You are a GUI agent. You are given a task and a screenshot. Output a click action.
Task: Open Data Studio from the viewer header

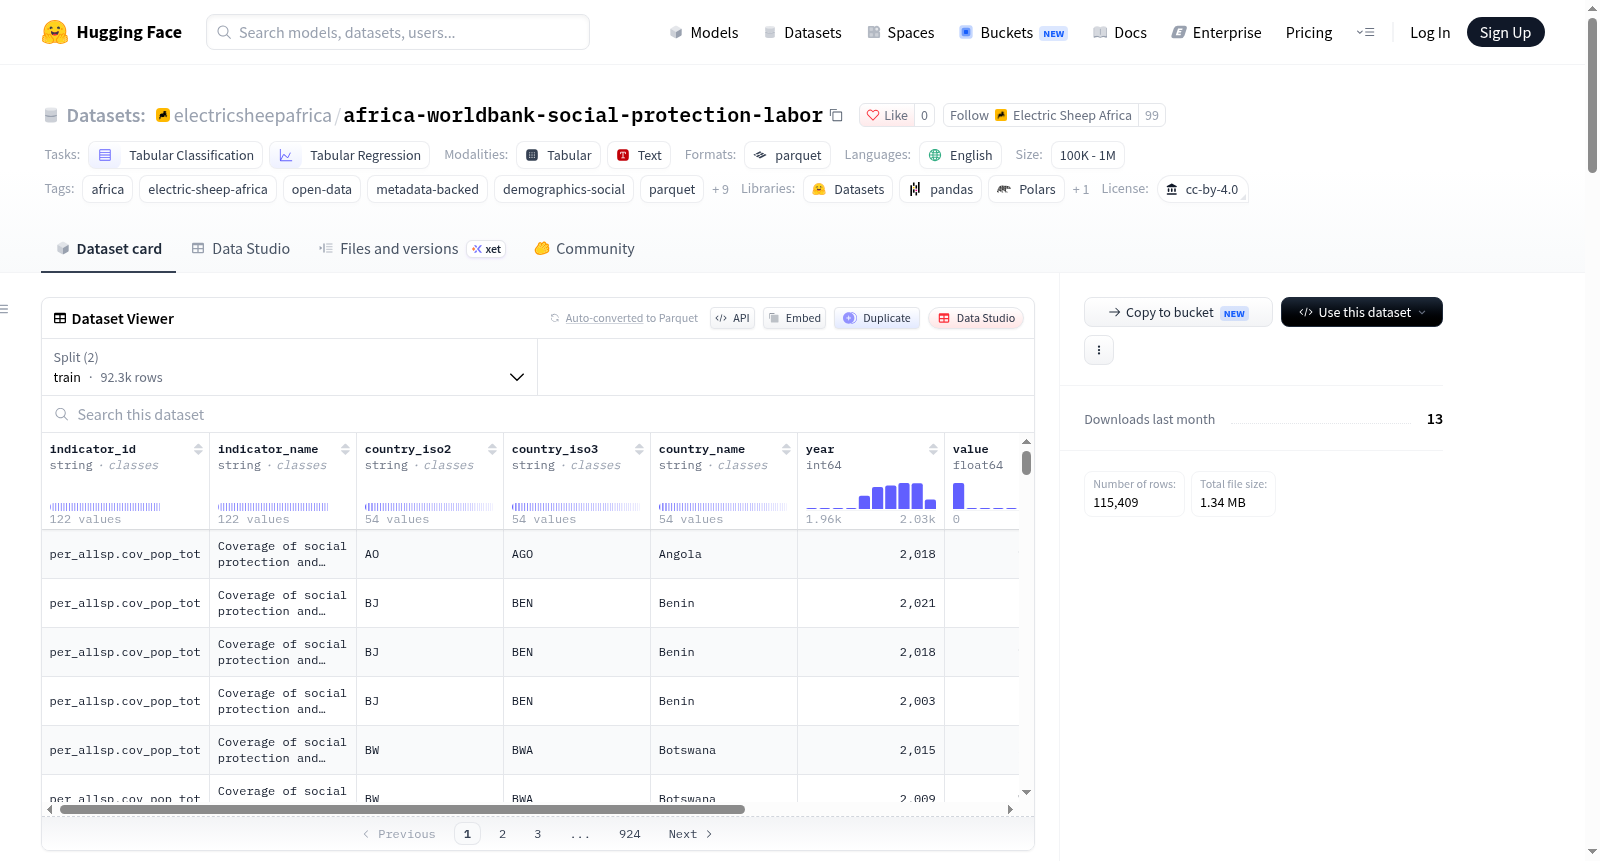(x=975, y=318)
